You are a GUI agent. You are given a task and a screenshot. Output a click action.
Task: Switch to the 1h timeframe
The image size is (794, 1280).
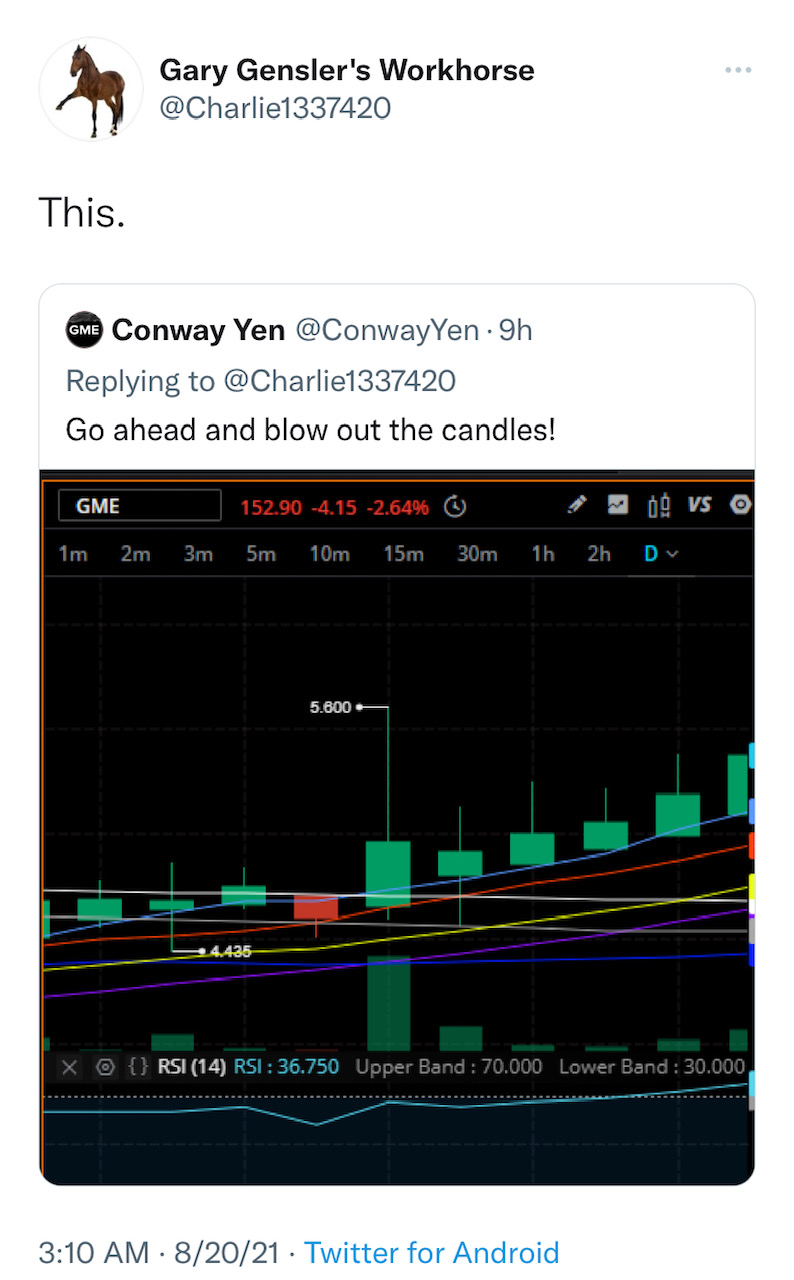point(543,553)
